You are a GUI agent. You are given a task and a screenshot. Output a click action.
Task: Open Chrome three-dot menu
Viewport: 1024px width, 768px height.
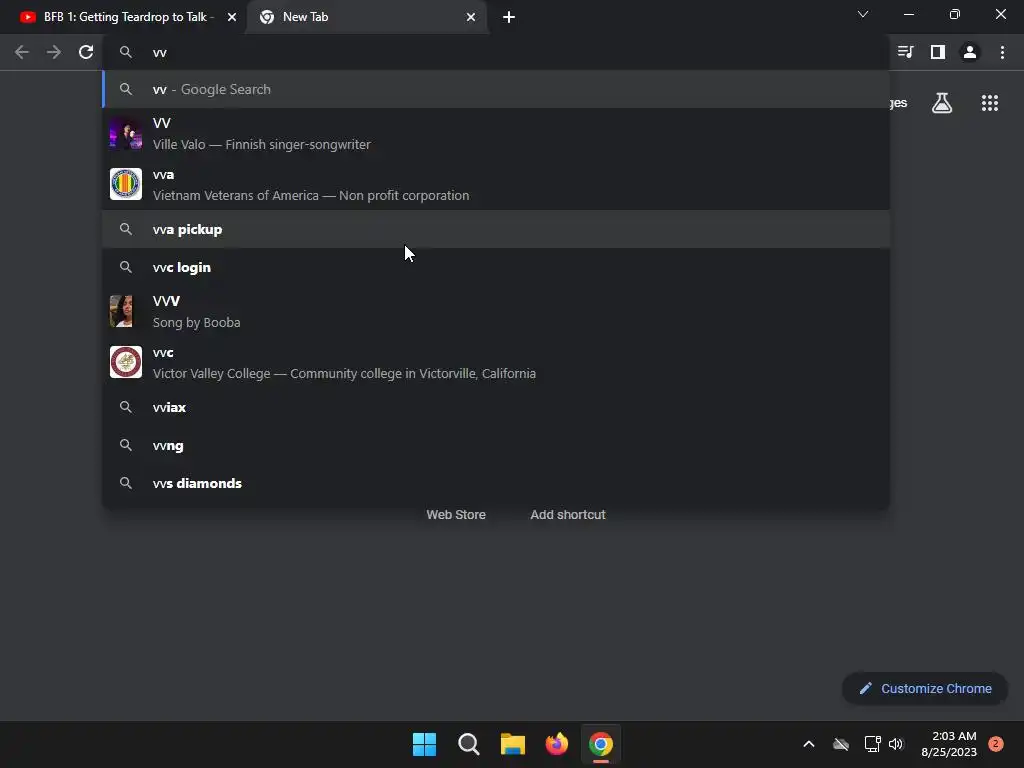(1002, 52)
